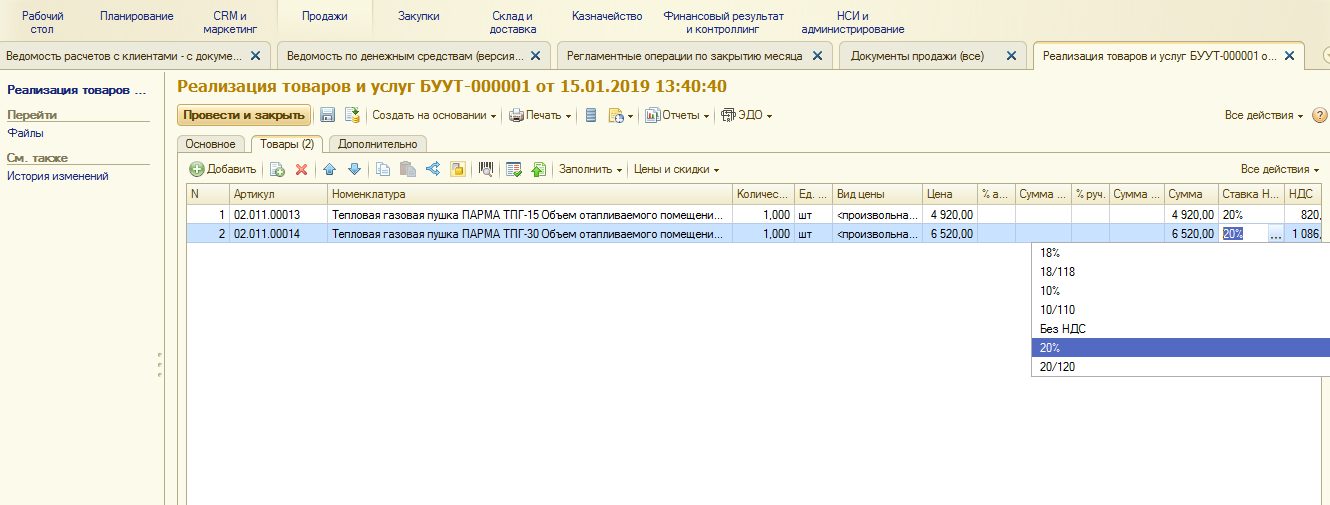Click the split row icon
The image size is (1330, 505).
[432, 169]
